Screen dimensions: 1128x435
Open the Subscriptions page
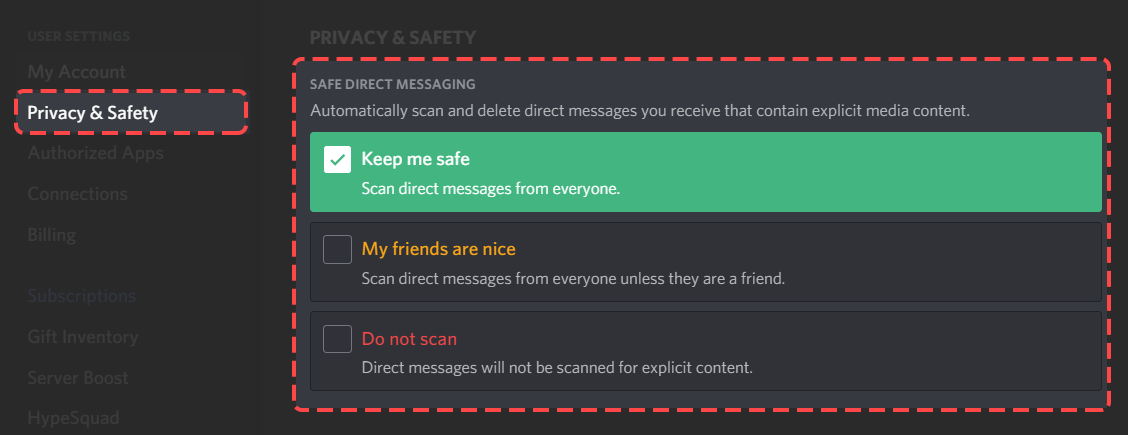pyautogui.click(x=81, y=296)
